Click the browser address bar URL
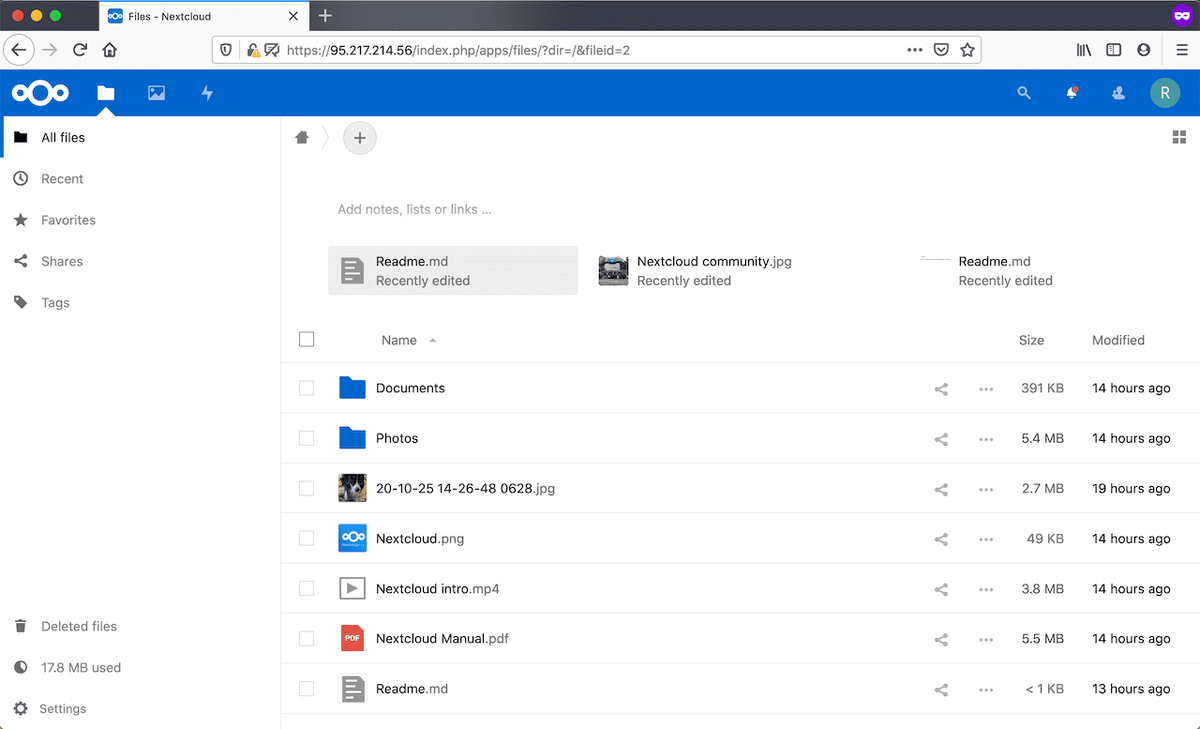 pyautogui.click(x=458, y=49)
